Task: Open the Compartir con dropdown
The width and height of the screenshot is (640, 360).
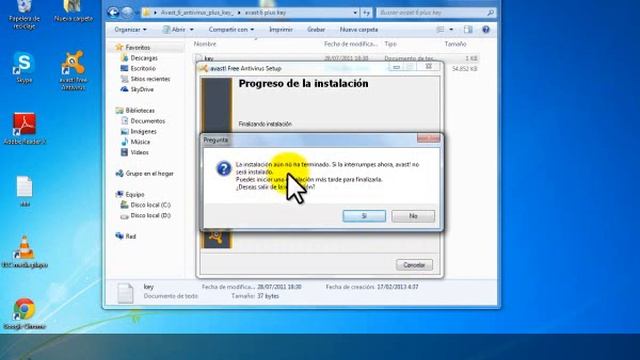Action: point(231,29)
